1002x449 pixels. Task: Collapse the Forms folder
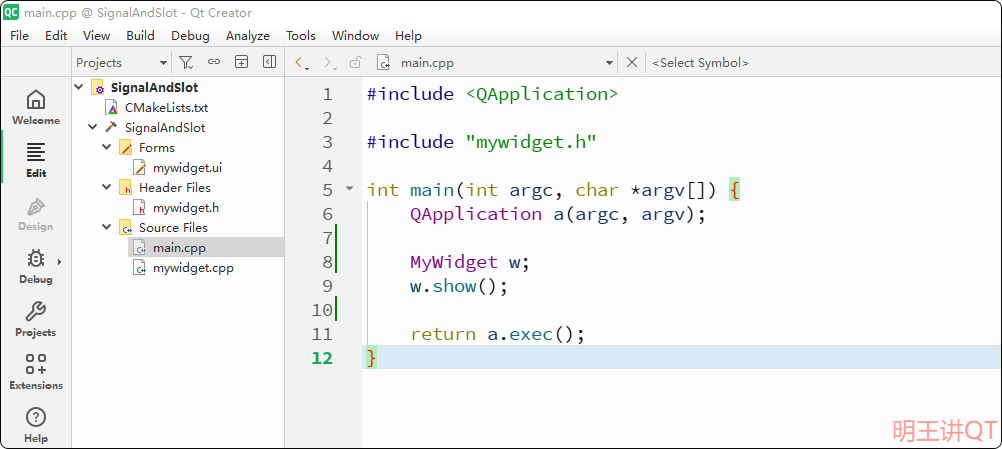107,148
